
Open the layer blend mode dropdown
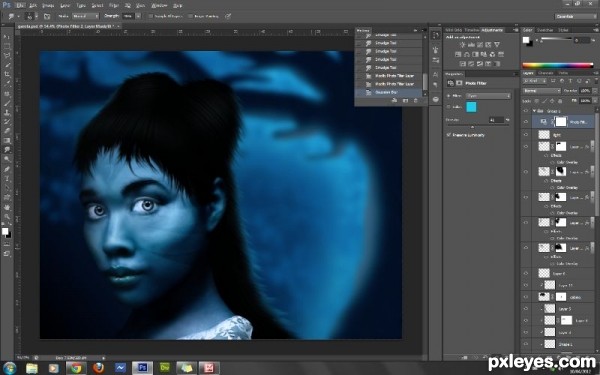pyautogui.click(x=541, y=91)
